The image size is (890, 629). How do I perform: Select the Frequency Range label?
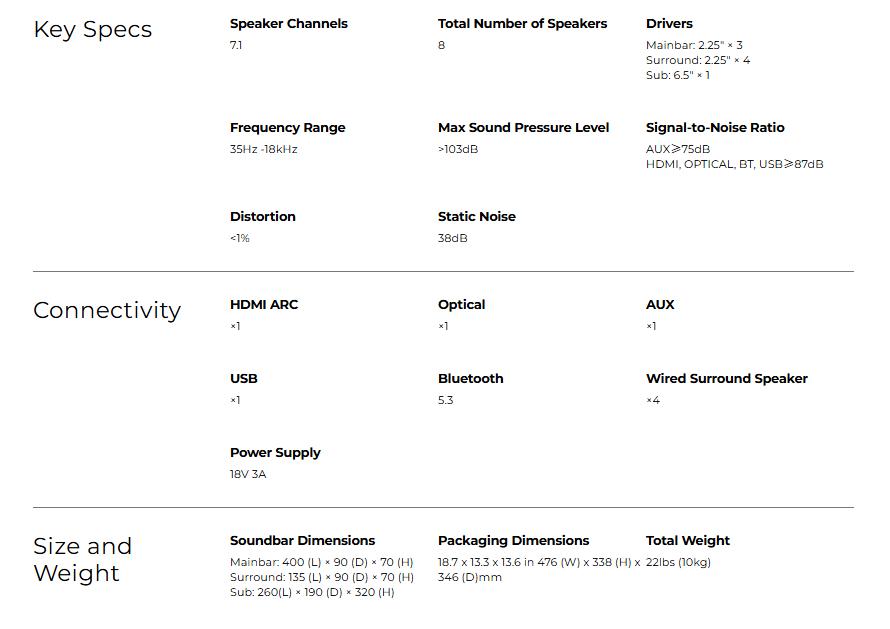click(x=287, y=127)
